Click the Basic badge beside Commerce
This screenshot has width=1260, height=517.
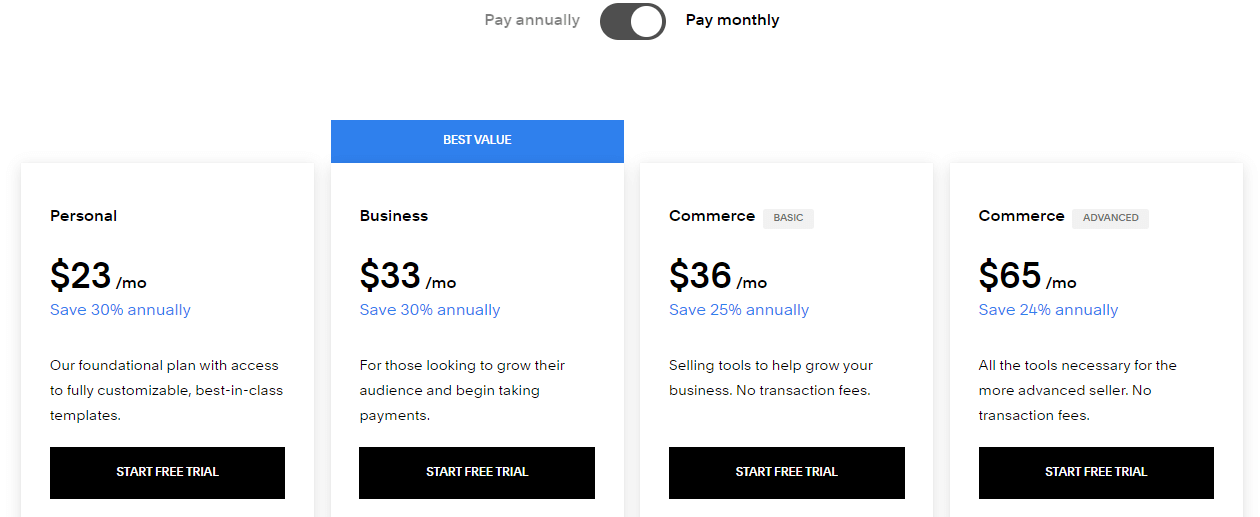tap(788, 218)
